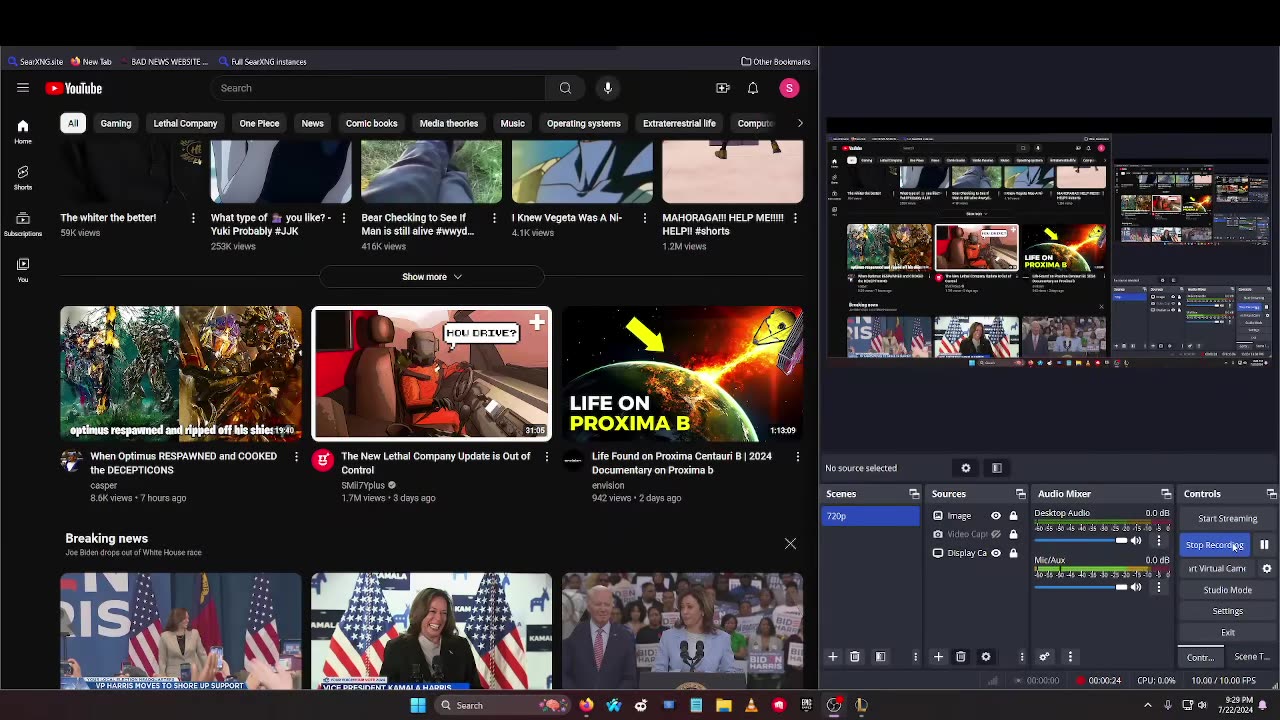Screen dimensions: 1280x720
Task: Open the Full SearXNG instances bookmark
Action: point(262,62)
